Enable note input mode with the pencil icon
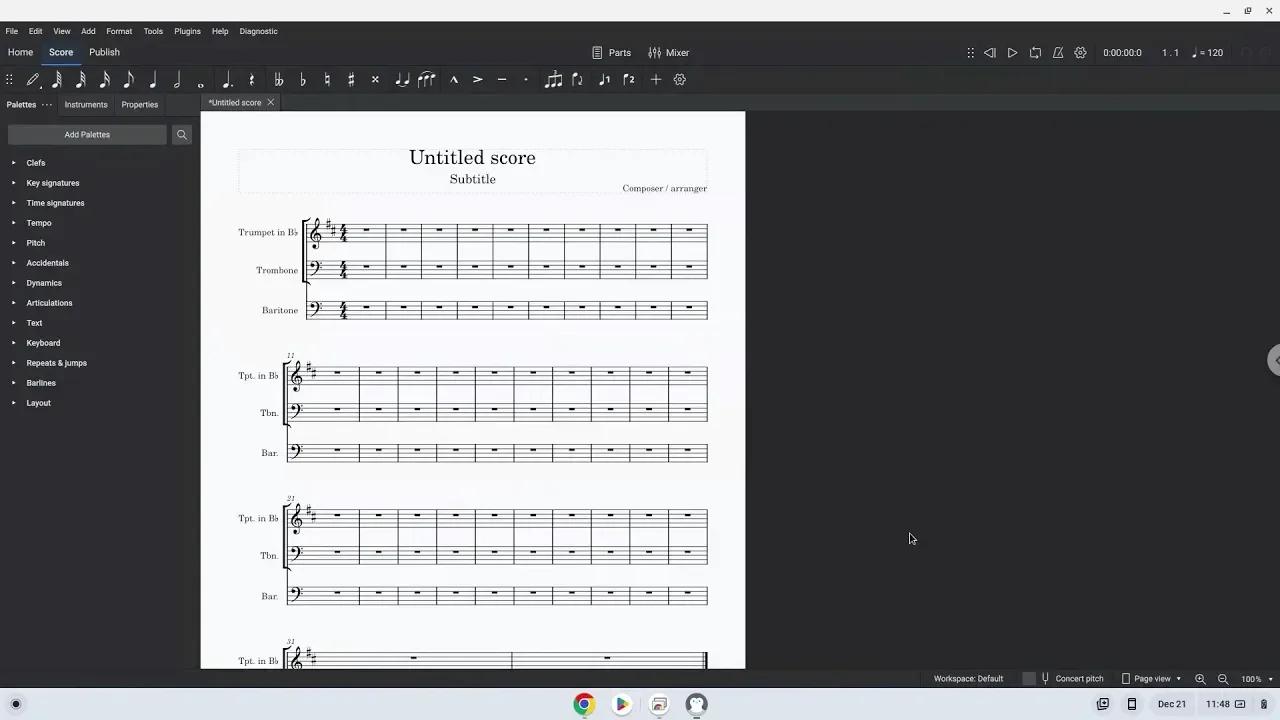This screenshot has height=720, width=1280. (32, 80)
